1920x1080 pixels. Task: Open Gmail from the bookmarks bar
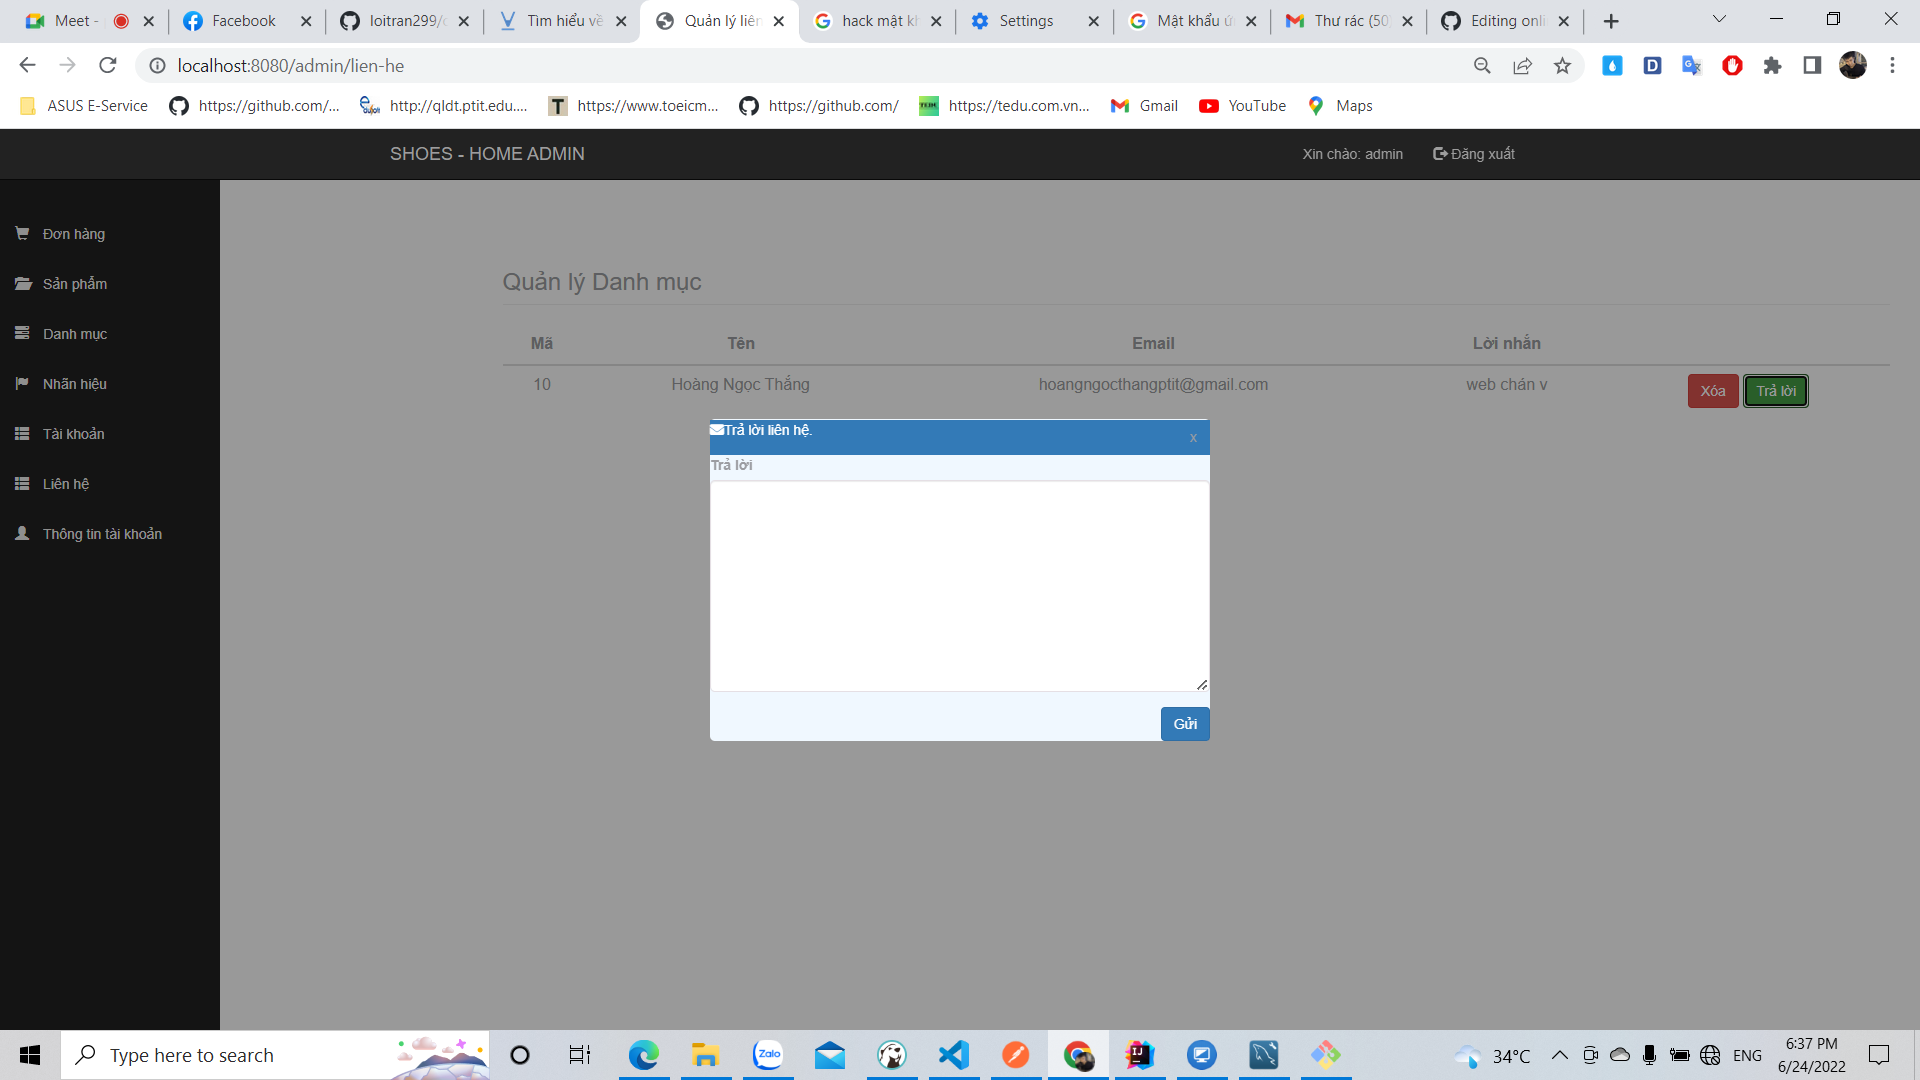[x=1144, y=105]
